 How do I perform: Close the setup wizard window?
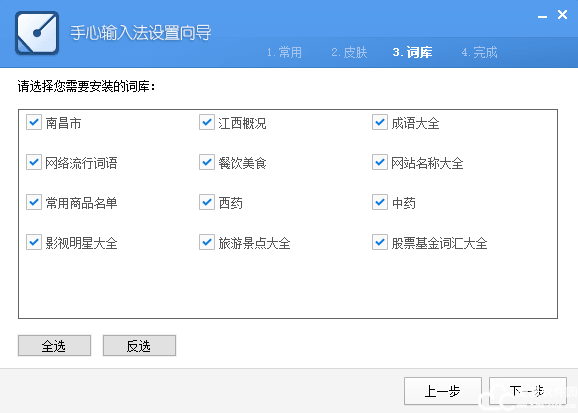tap(563, 15)
